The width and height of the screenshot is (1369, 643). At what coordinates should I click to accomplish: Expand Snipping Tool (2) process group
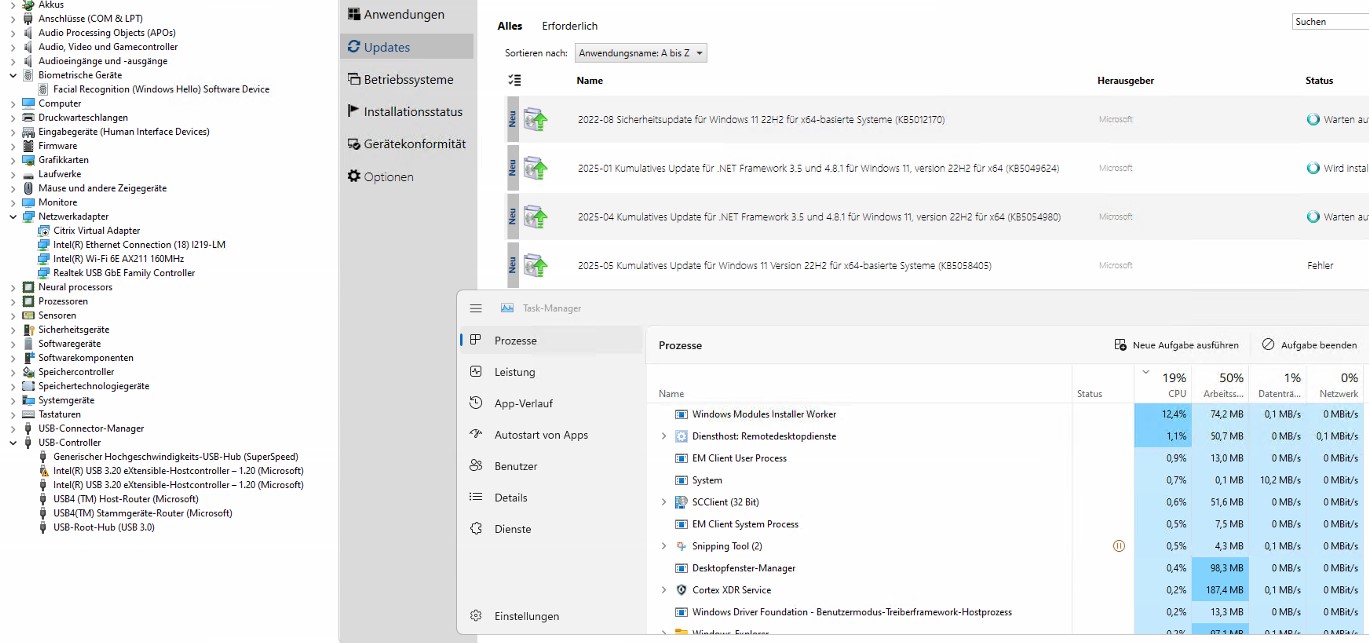664,546
